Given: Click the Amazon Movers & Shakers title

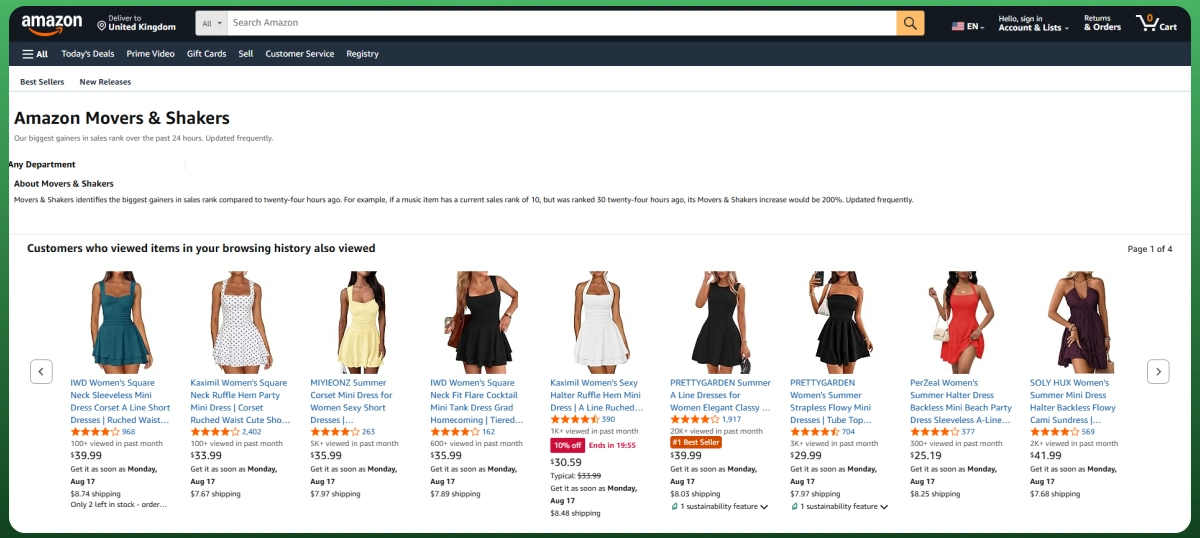Looking at the screenshot, I should [x=122, y=118].
